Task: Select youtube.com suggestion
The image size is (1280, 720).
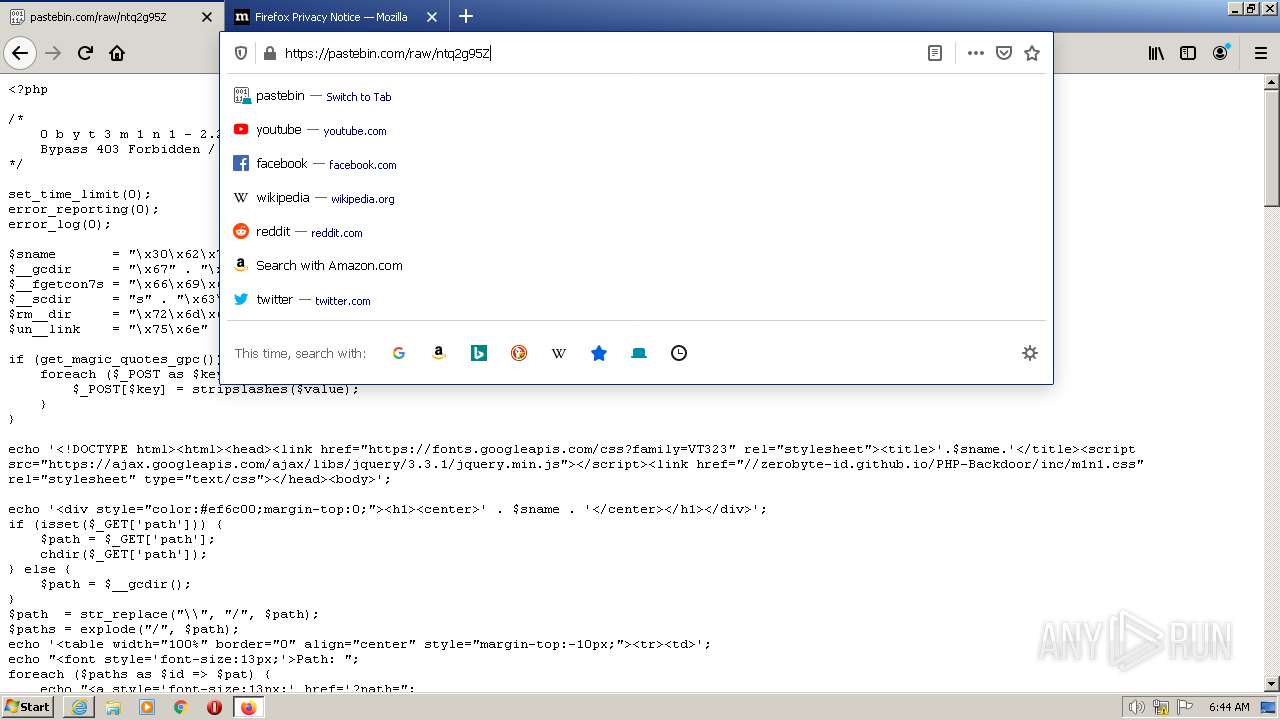Action: pyautogui.click(x=636, y=130)
